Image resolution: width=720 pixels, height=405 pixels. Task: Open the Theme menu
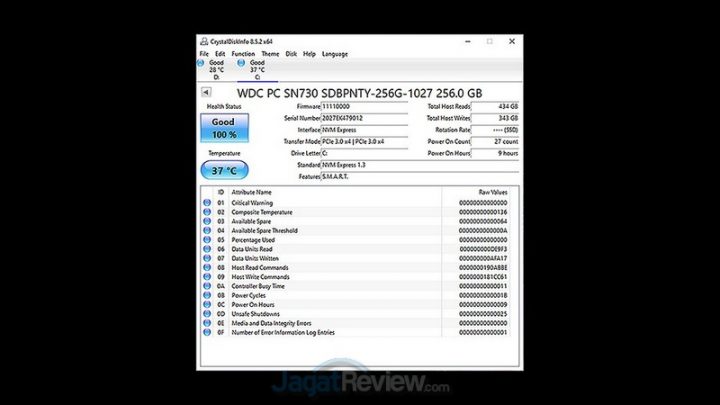coord(270,54)
